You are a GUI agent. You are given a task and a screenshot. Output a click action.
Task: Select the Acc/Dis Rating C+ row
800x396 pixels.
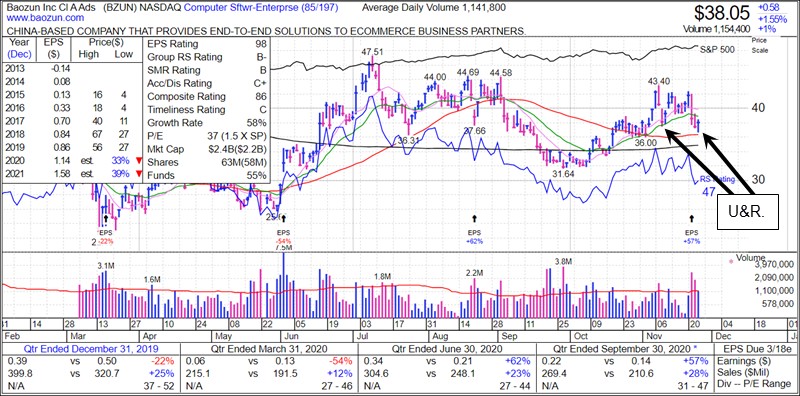click(x=207, y=84)
